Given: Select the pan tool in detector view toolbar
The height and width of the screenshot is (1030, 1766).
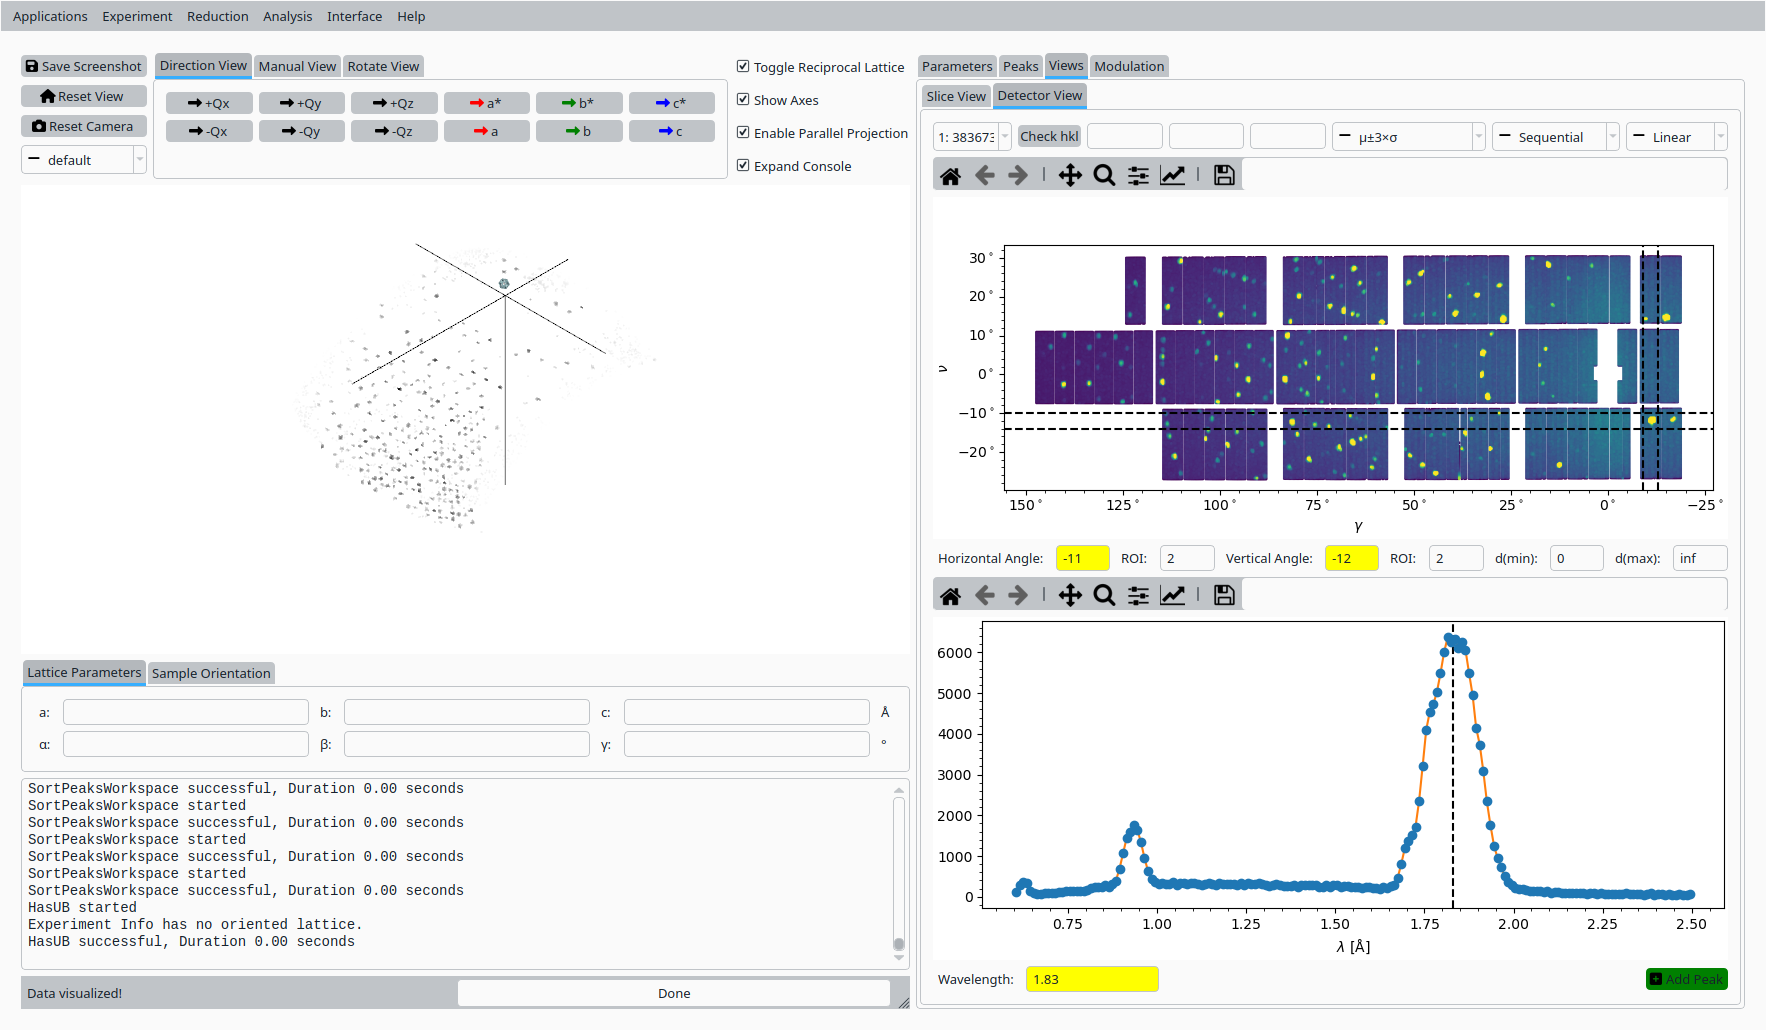Looking at the screenshot, I should click(x=1070, y=176).
